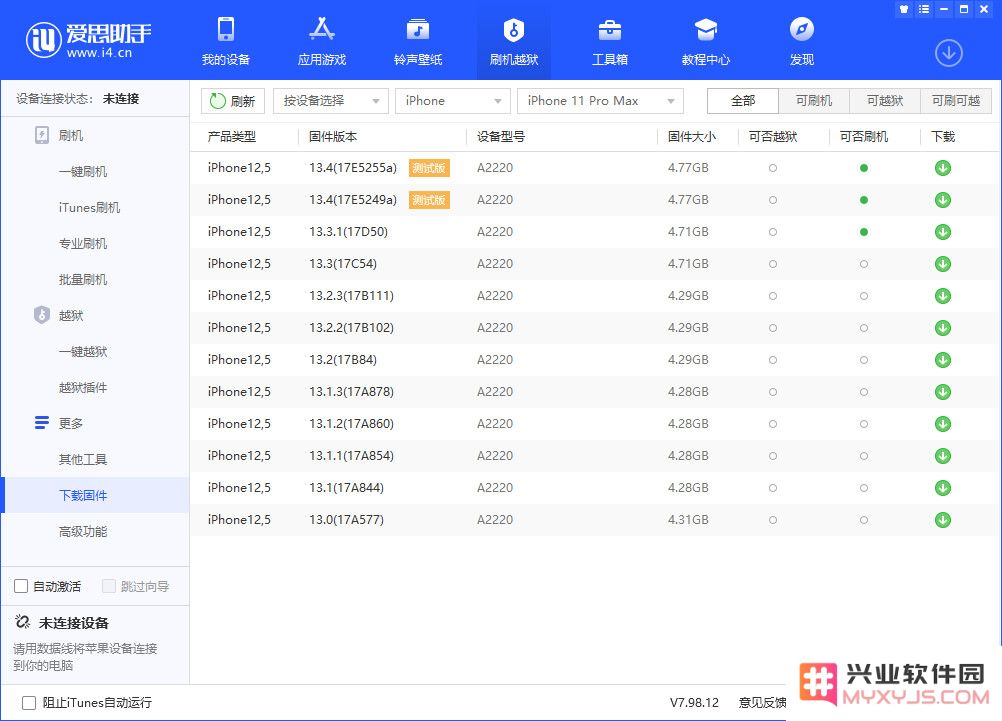The height and width of the screenshot is (721, 1002).
Task: Open 高级功能 in the sidebar
Action: tap(83, 531)
